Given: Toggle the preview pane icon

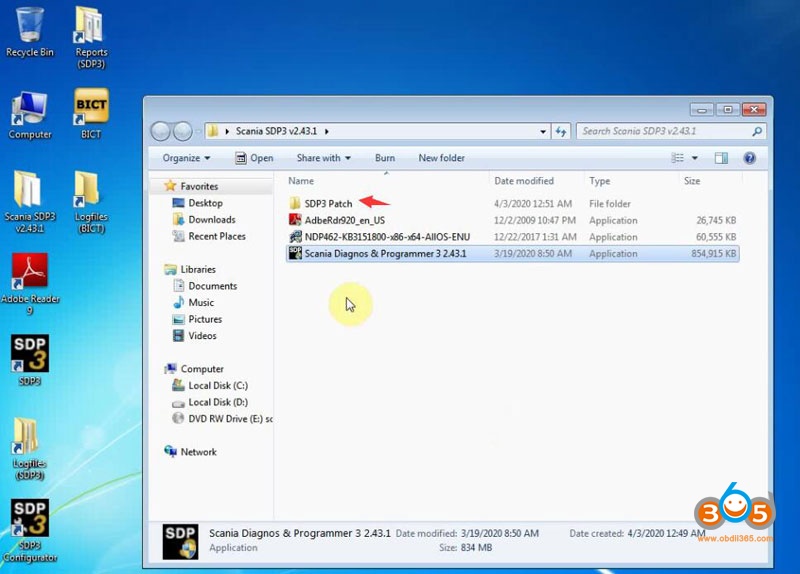Looking at the screenshot, I should tap(721, 158).
